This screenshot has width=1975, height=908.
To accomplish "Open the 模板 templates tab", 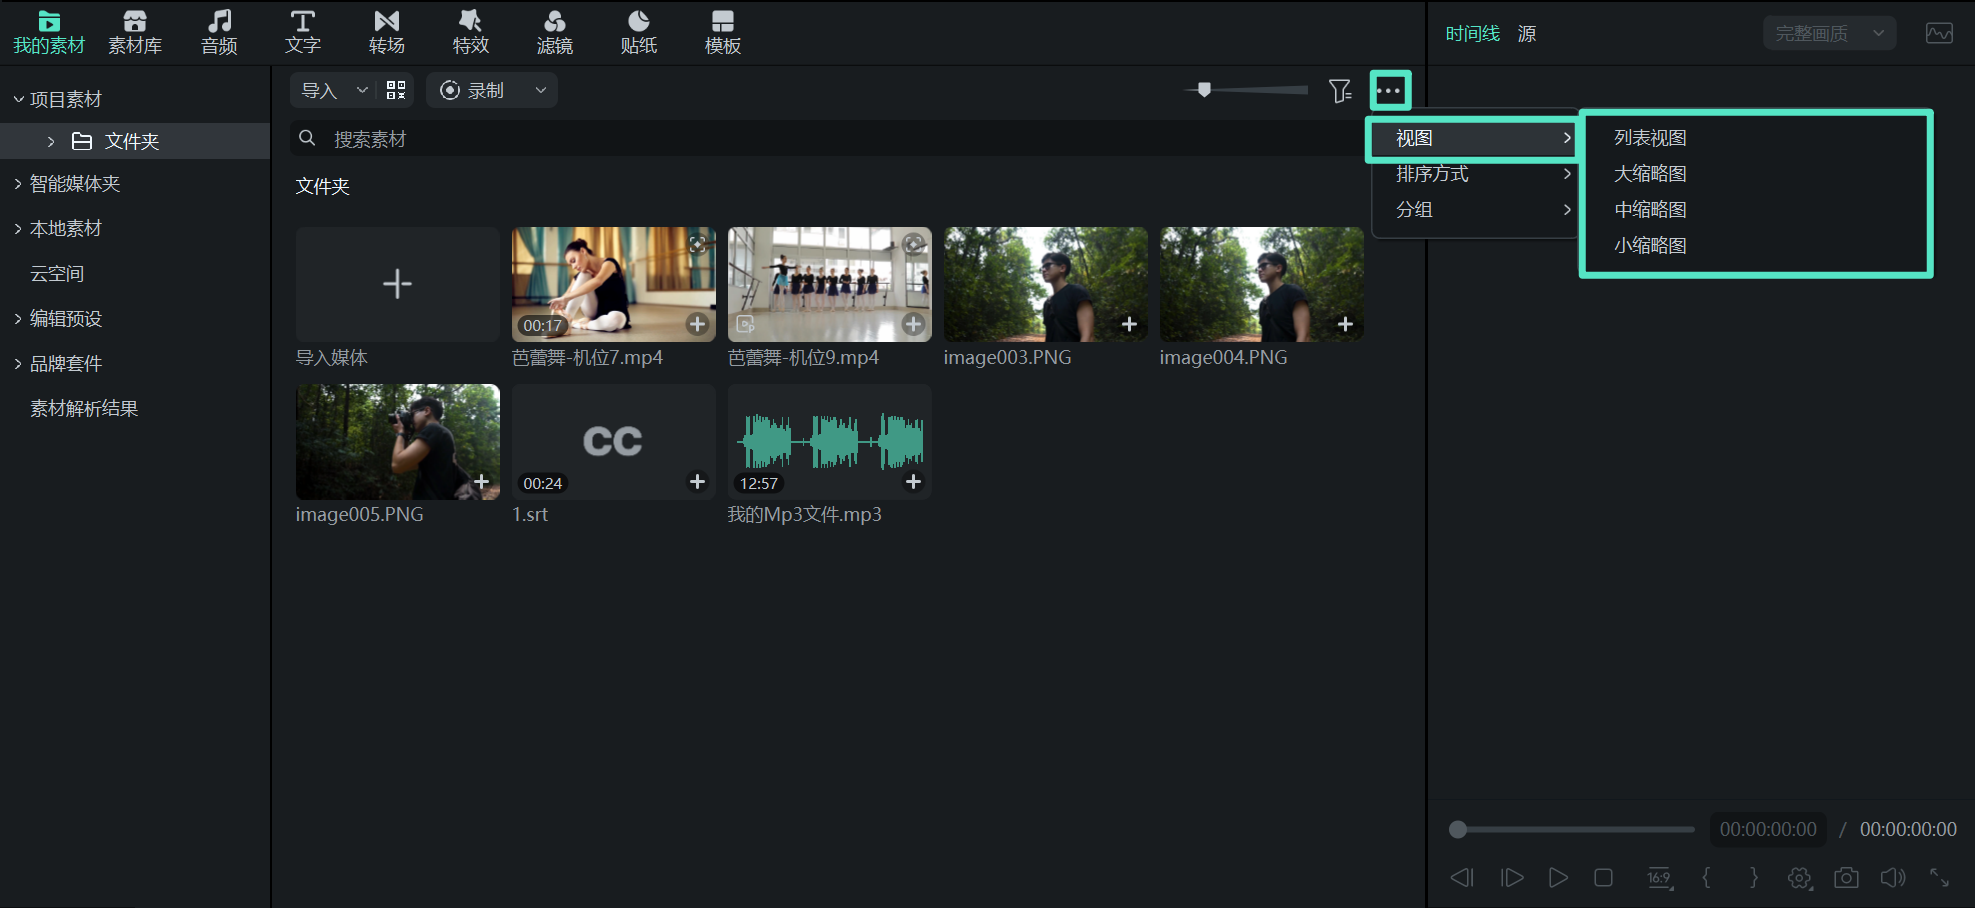I will (723, 33).
